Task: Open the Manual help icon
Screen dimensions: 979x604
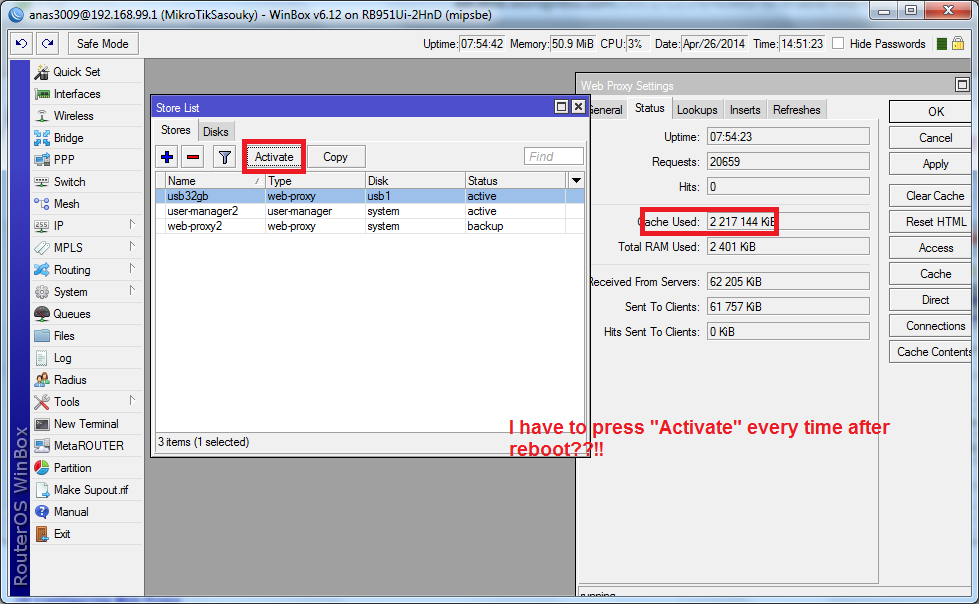Action: 42,512
